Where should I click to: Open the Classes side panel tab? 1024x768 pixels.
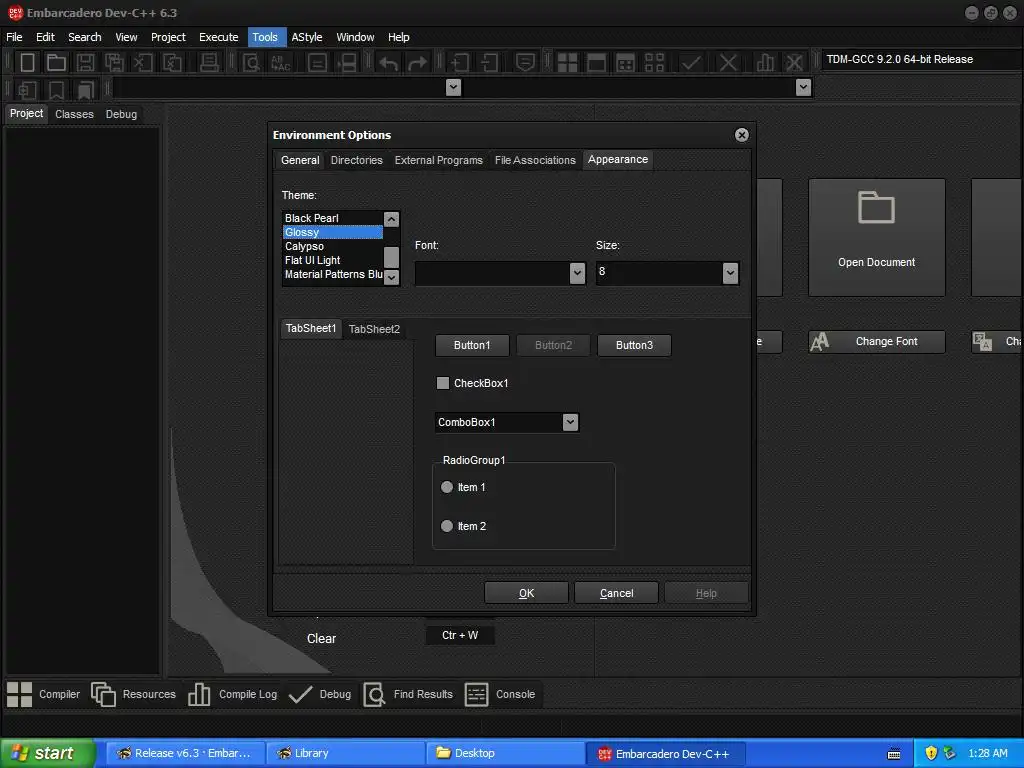(x=74, y=114)
